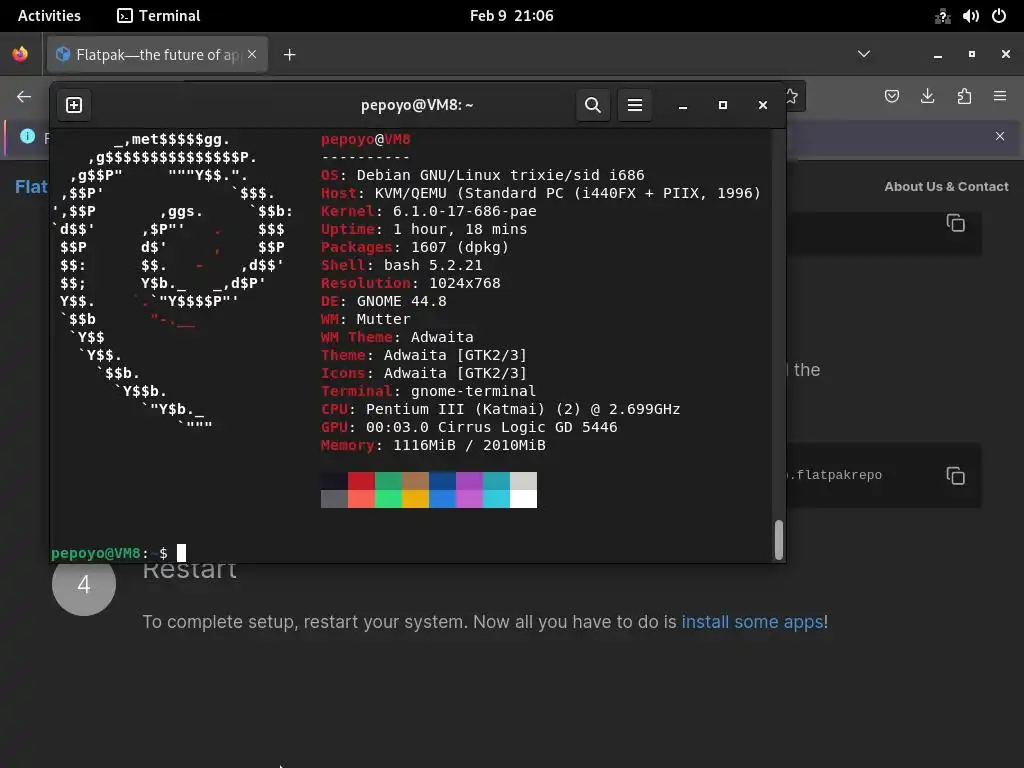Open power menu icon in top bar
1024x768 pixels.
point(999,16)
